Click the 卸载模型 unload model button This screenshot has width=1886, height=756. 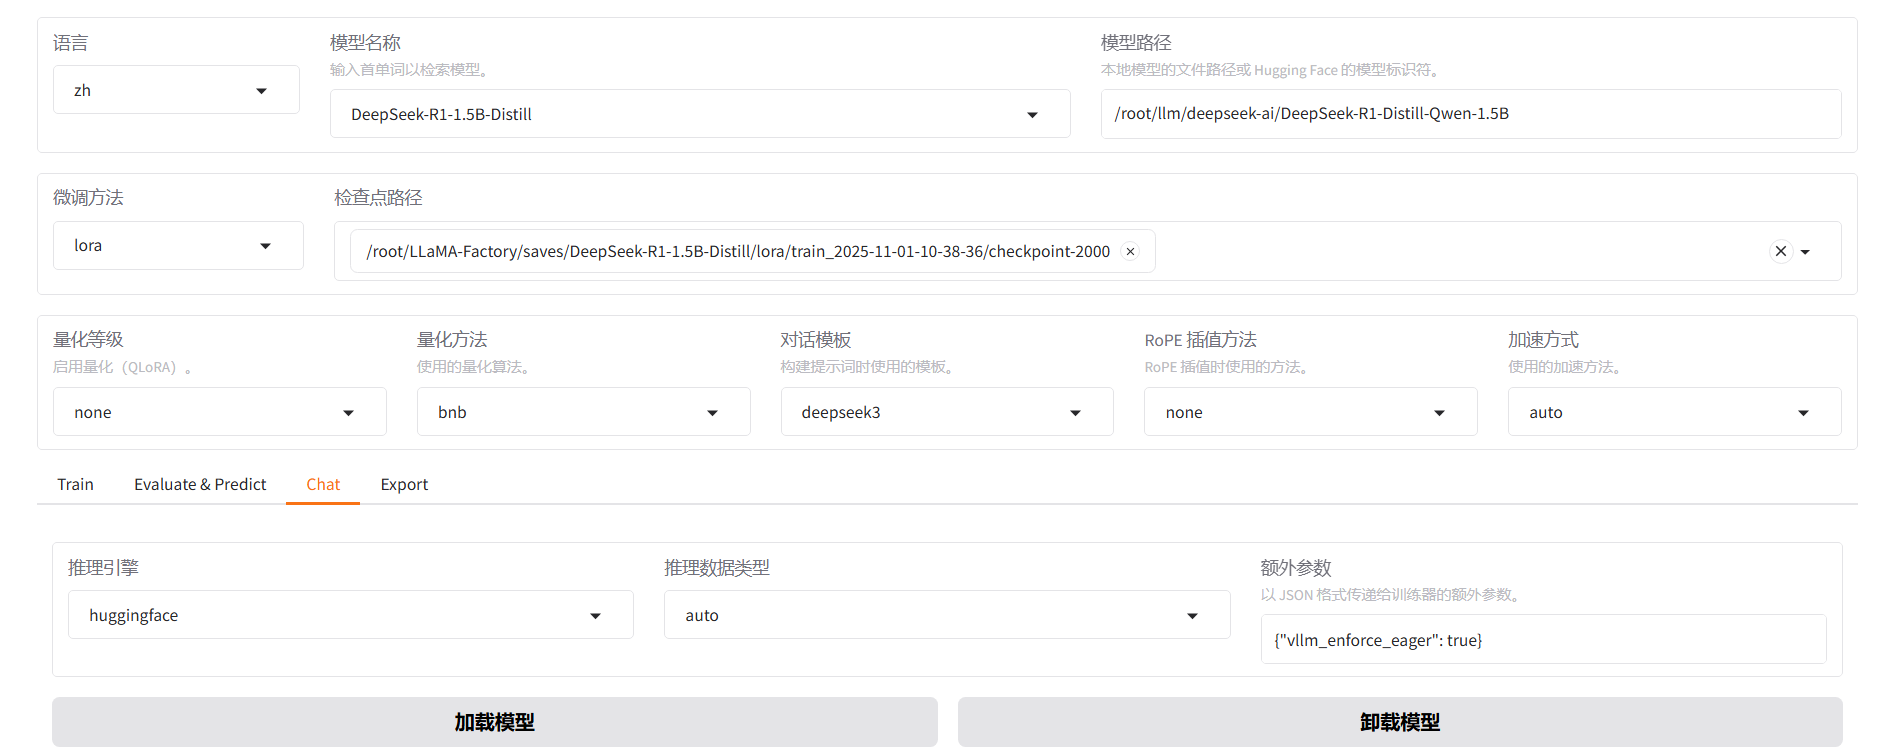click(1399, 722)
